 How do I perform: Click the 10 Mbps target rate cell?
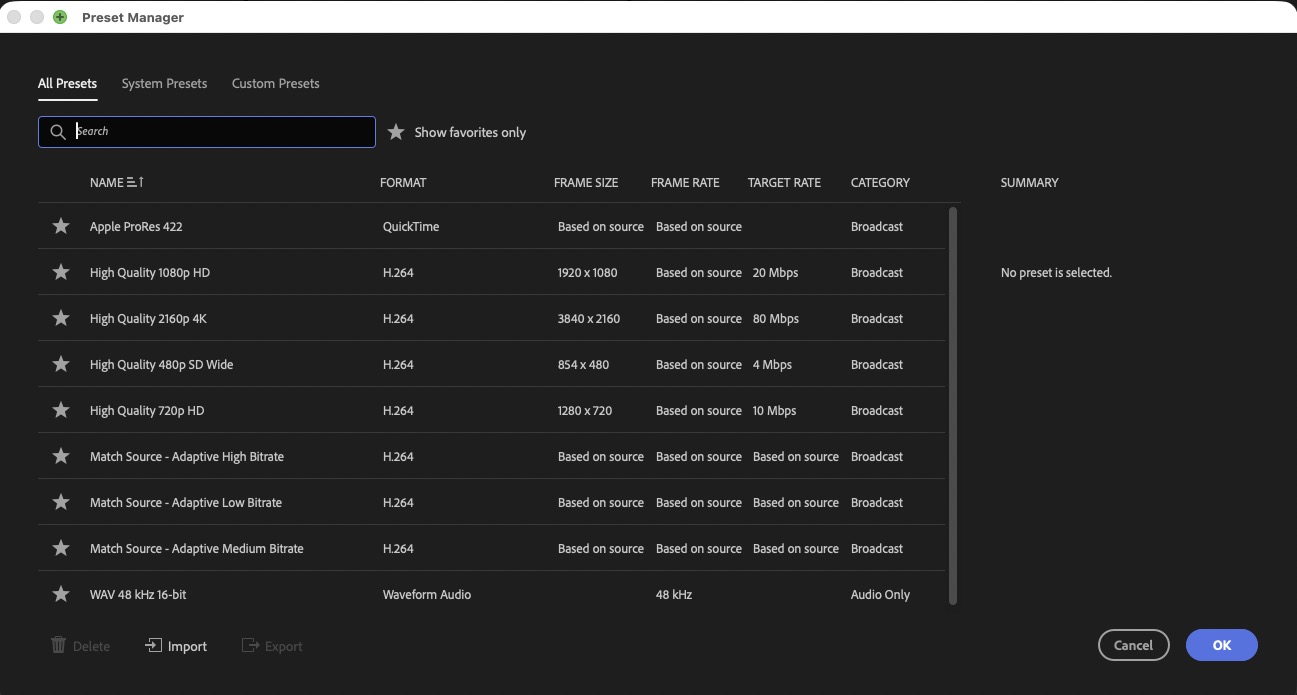pyautogui.click(x=774, y=410)
